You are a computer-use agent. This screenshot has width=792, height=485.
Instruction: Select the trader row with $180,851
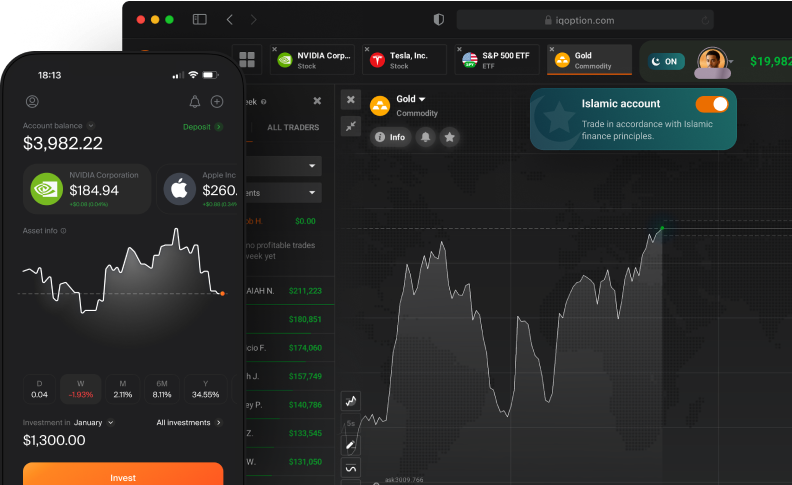coord(289,319)
